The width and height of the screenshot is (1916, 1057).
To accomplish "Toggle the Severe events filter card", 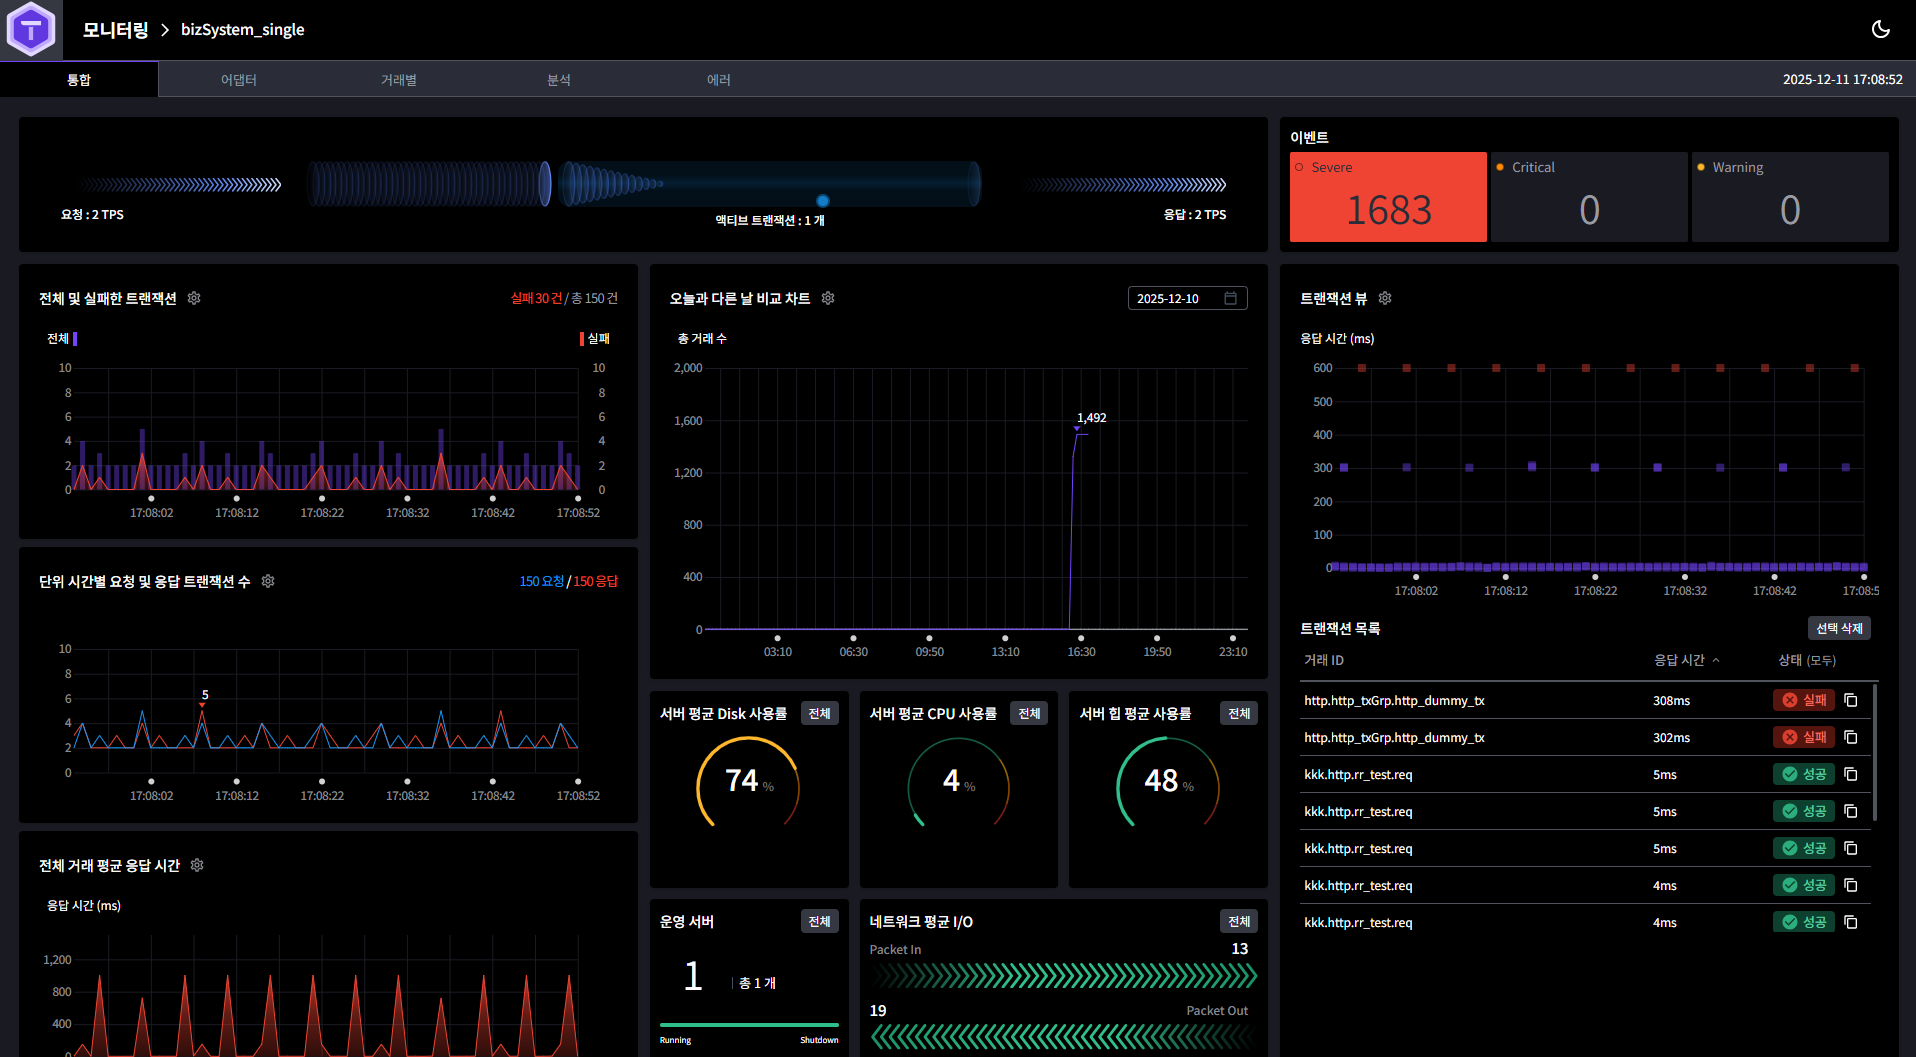I will (x=1388, y=196).
